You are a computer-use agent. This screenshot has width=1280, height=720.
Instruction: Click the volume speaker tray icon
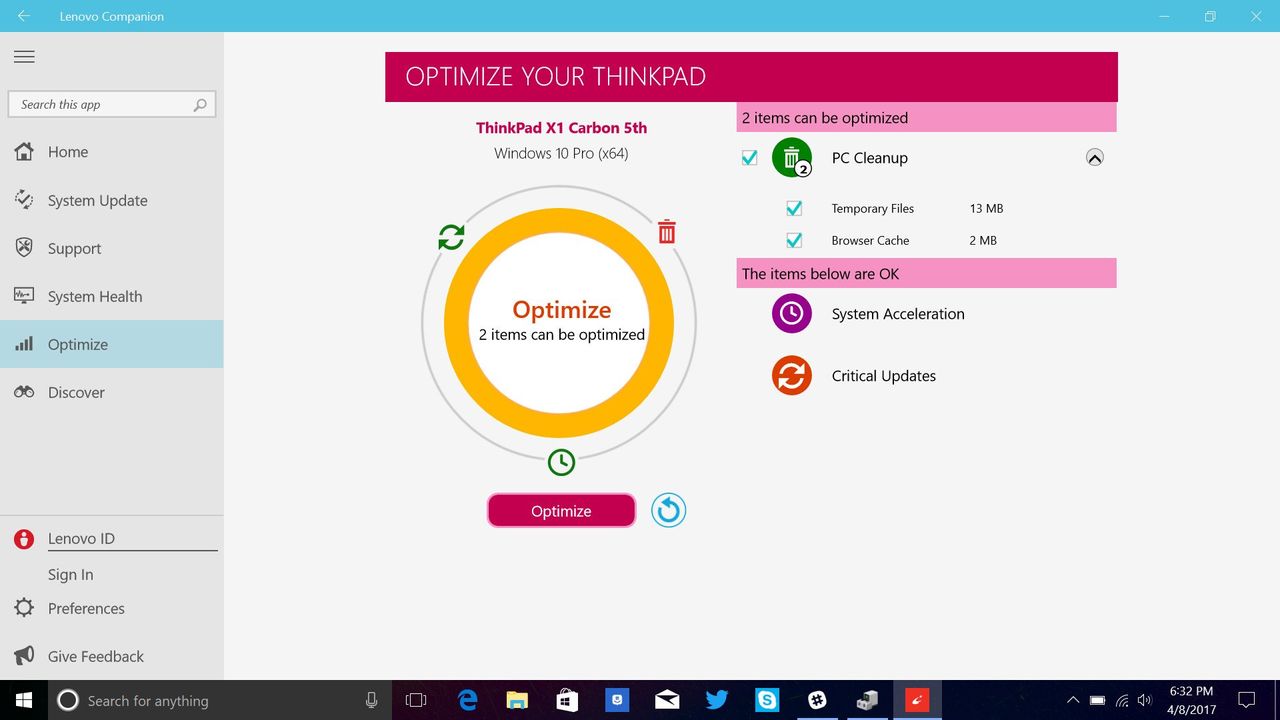(x=1145, y=700)
